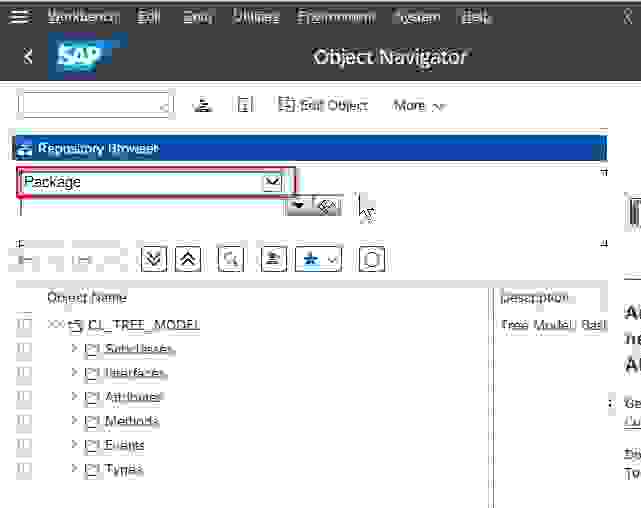Select the Types tree item
The width and height of the screenshot is (641, 508).
[x=124, y=470]
